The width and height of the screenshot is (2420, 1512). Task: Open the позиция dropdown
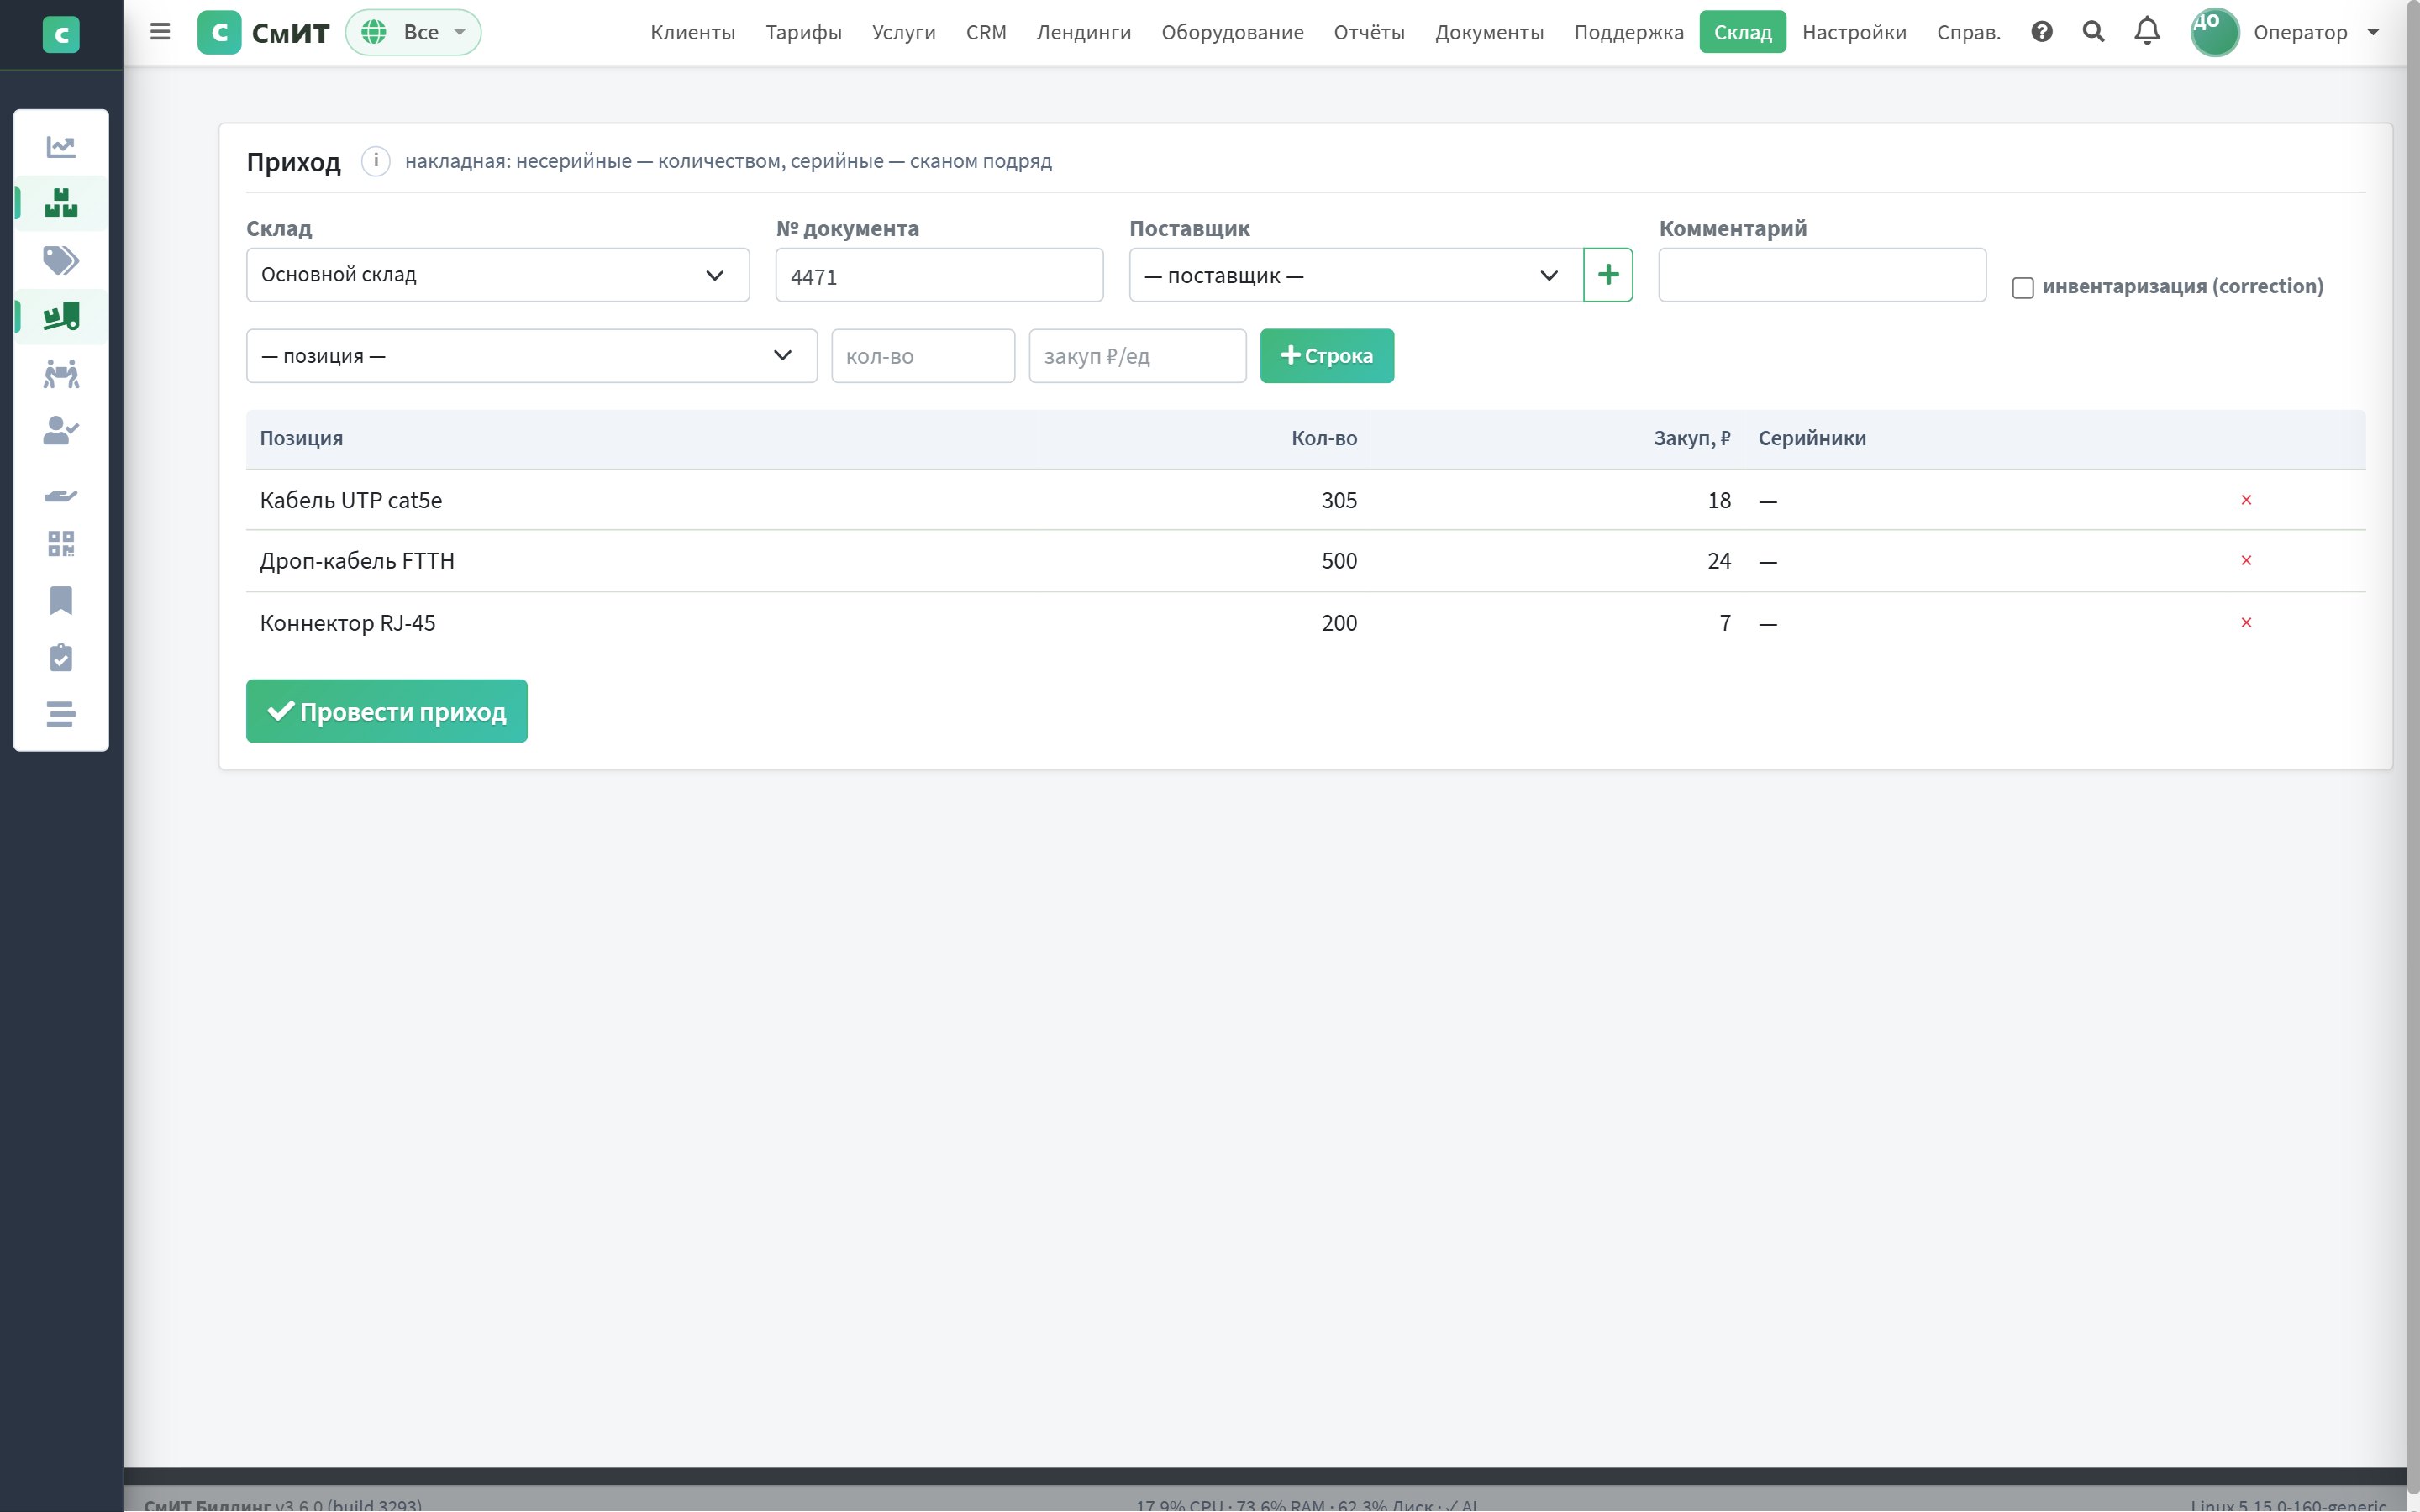click(532, 356)
